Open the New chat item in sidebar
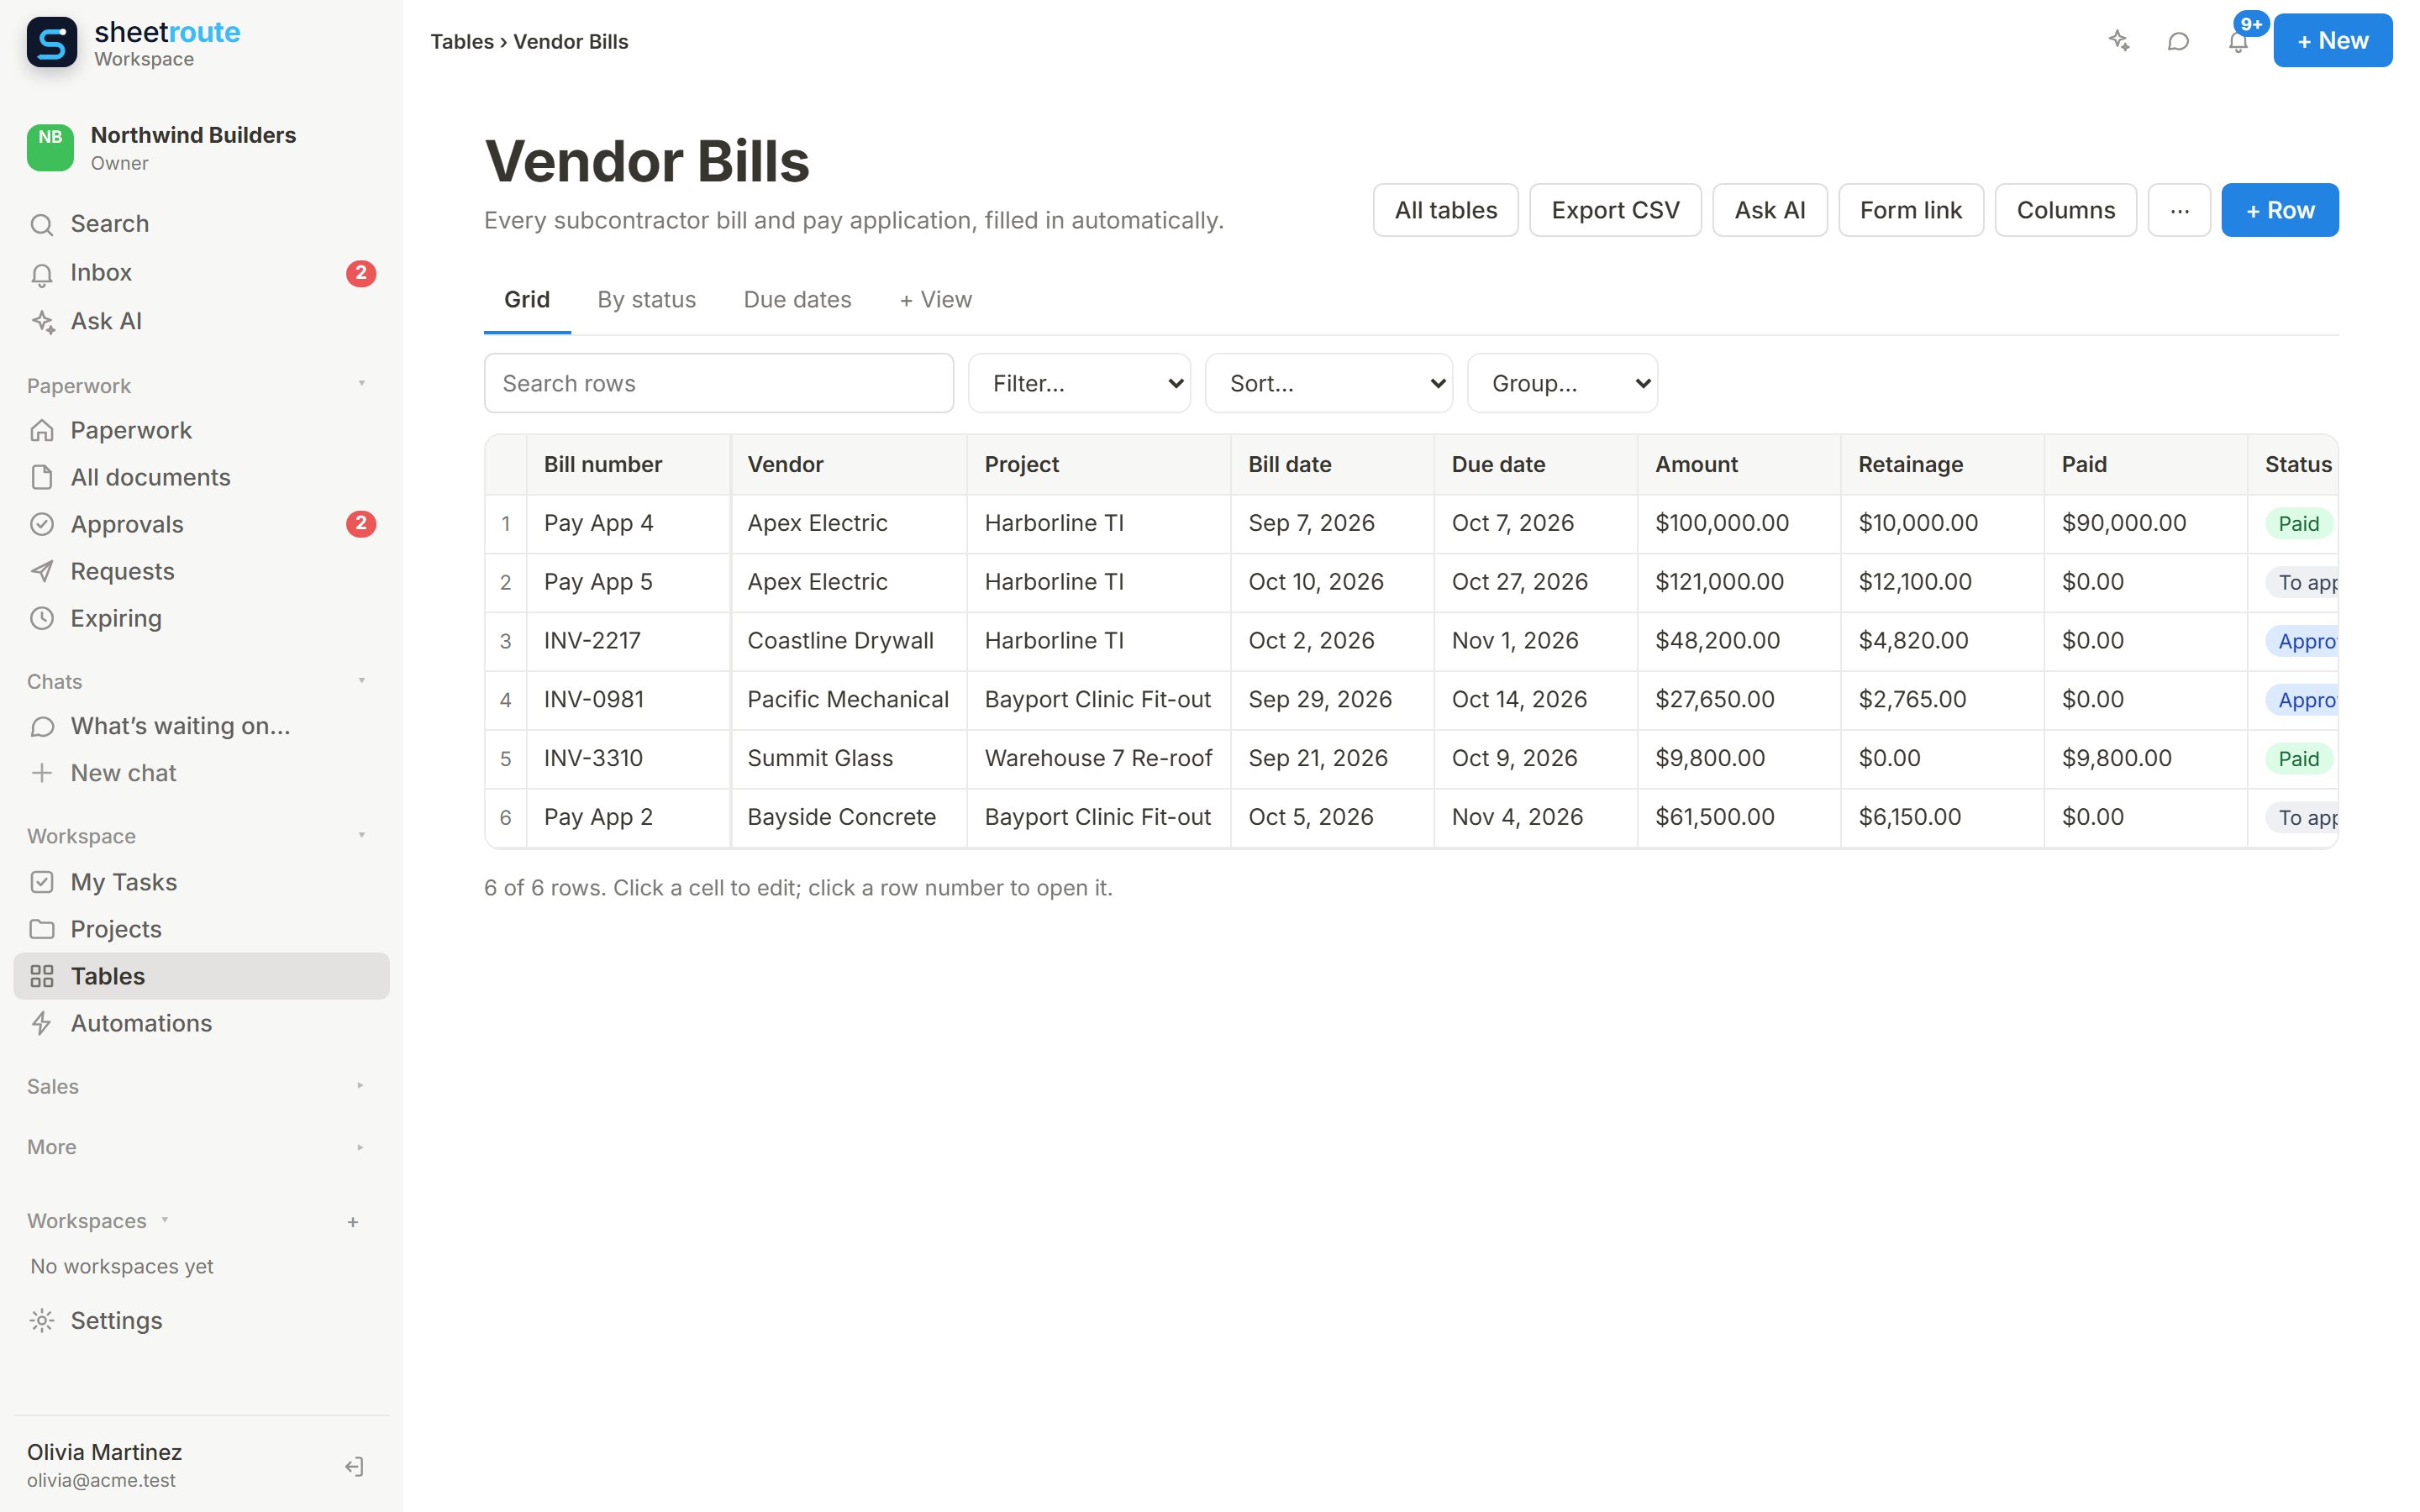This screenshot has width=2420, height=1512. [201, 773]
